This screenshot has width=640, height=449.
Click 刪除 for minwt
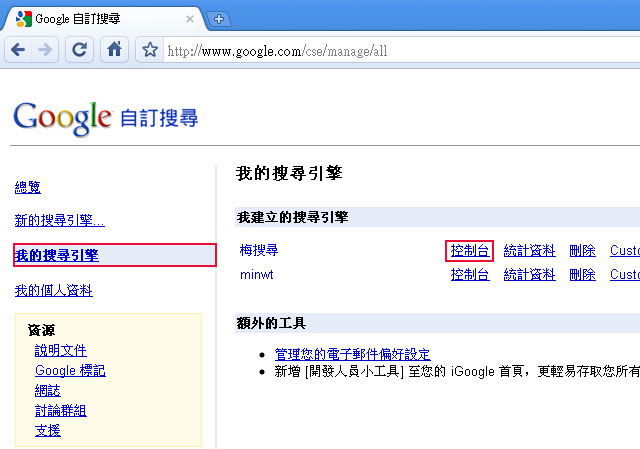(x=582, y=275)
